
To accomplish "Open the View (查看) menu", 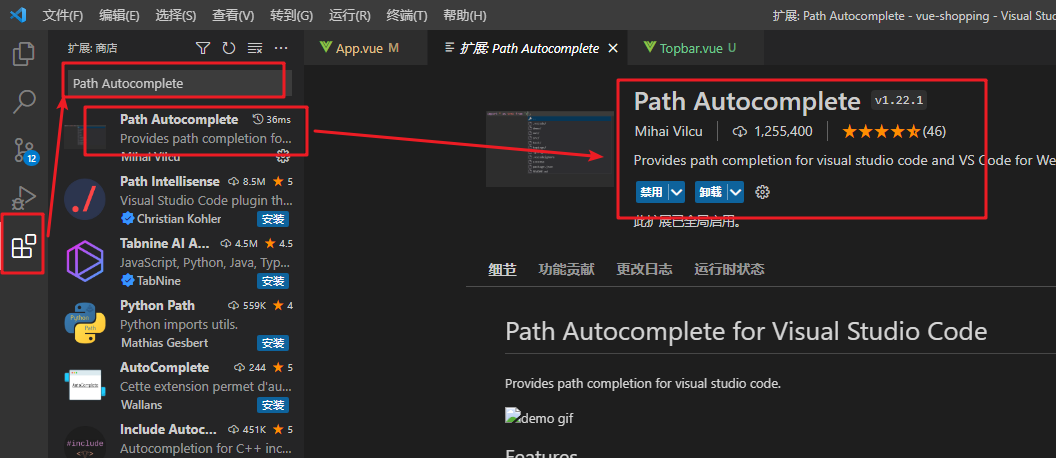I will [x=233, y=15].
